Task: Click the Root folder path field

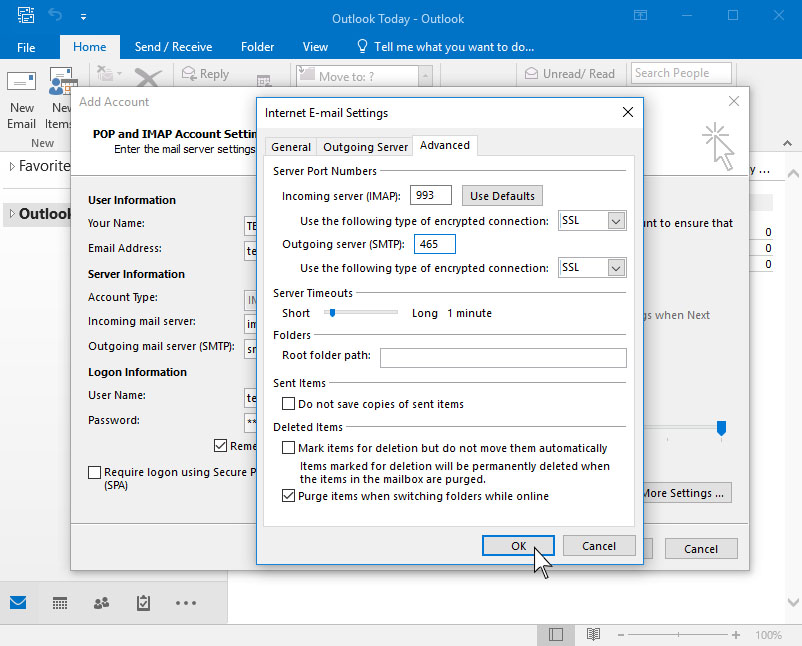Action: [503, 358]
